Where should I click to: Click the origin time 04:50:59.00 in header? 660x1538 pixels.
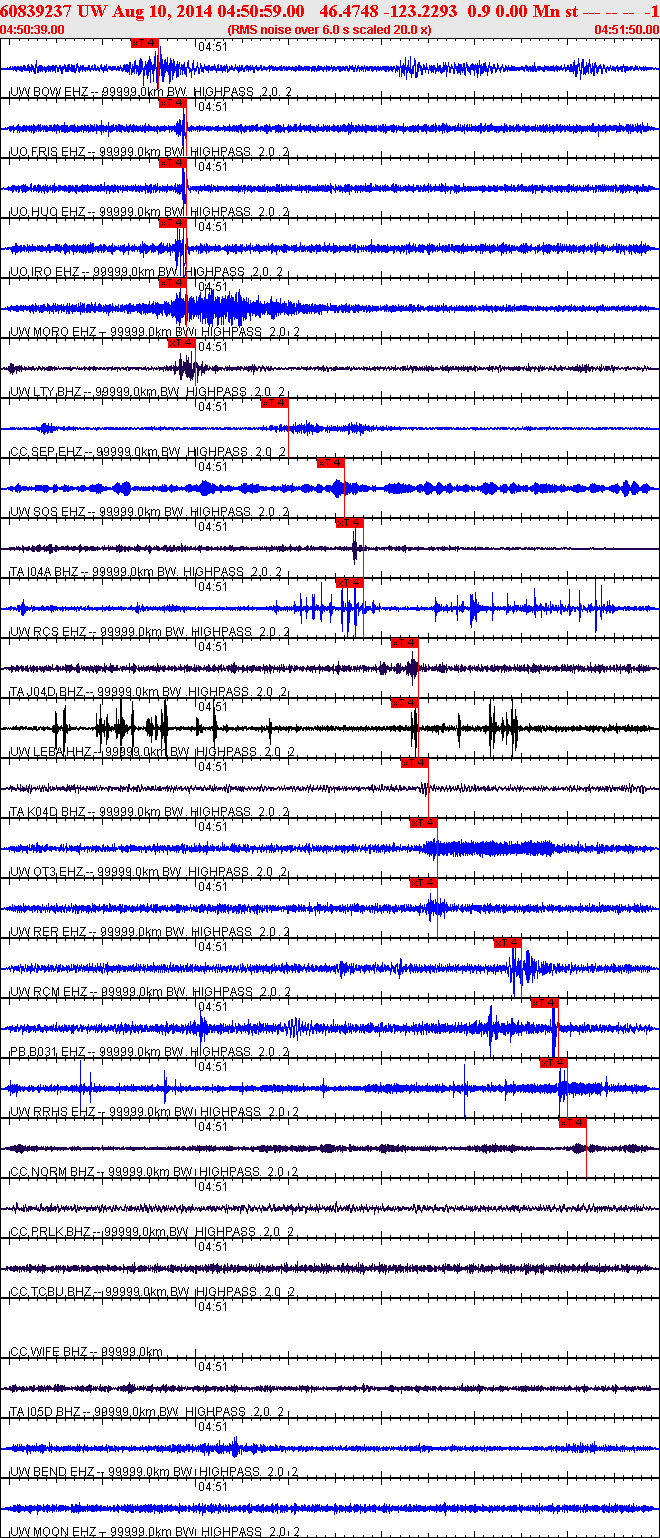coord(260,10)
